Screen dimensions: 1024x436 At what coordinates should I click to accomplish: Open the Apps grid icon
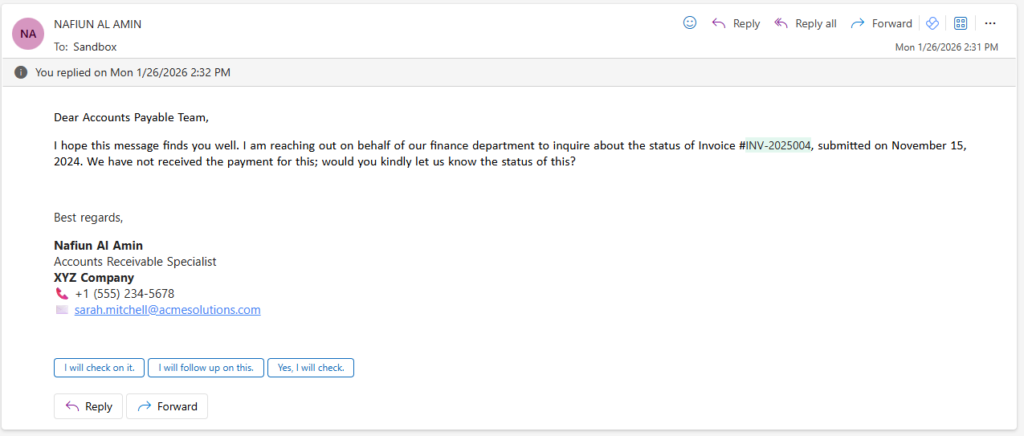(961, 23)
